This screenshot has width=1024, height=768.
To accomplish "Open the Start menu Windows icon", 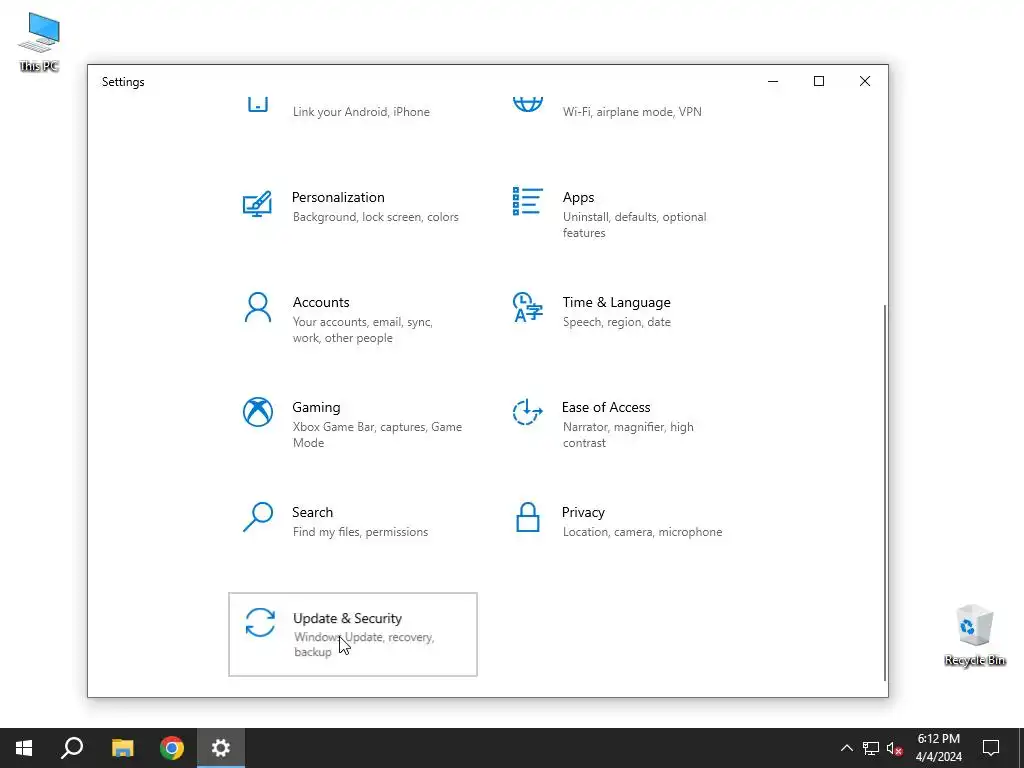I will click(24, 748).
